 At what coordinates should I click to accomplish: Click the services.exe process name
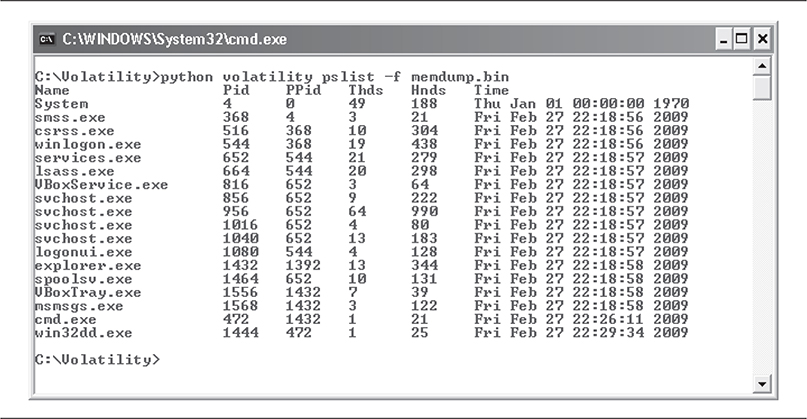tap(88, 158)
